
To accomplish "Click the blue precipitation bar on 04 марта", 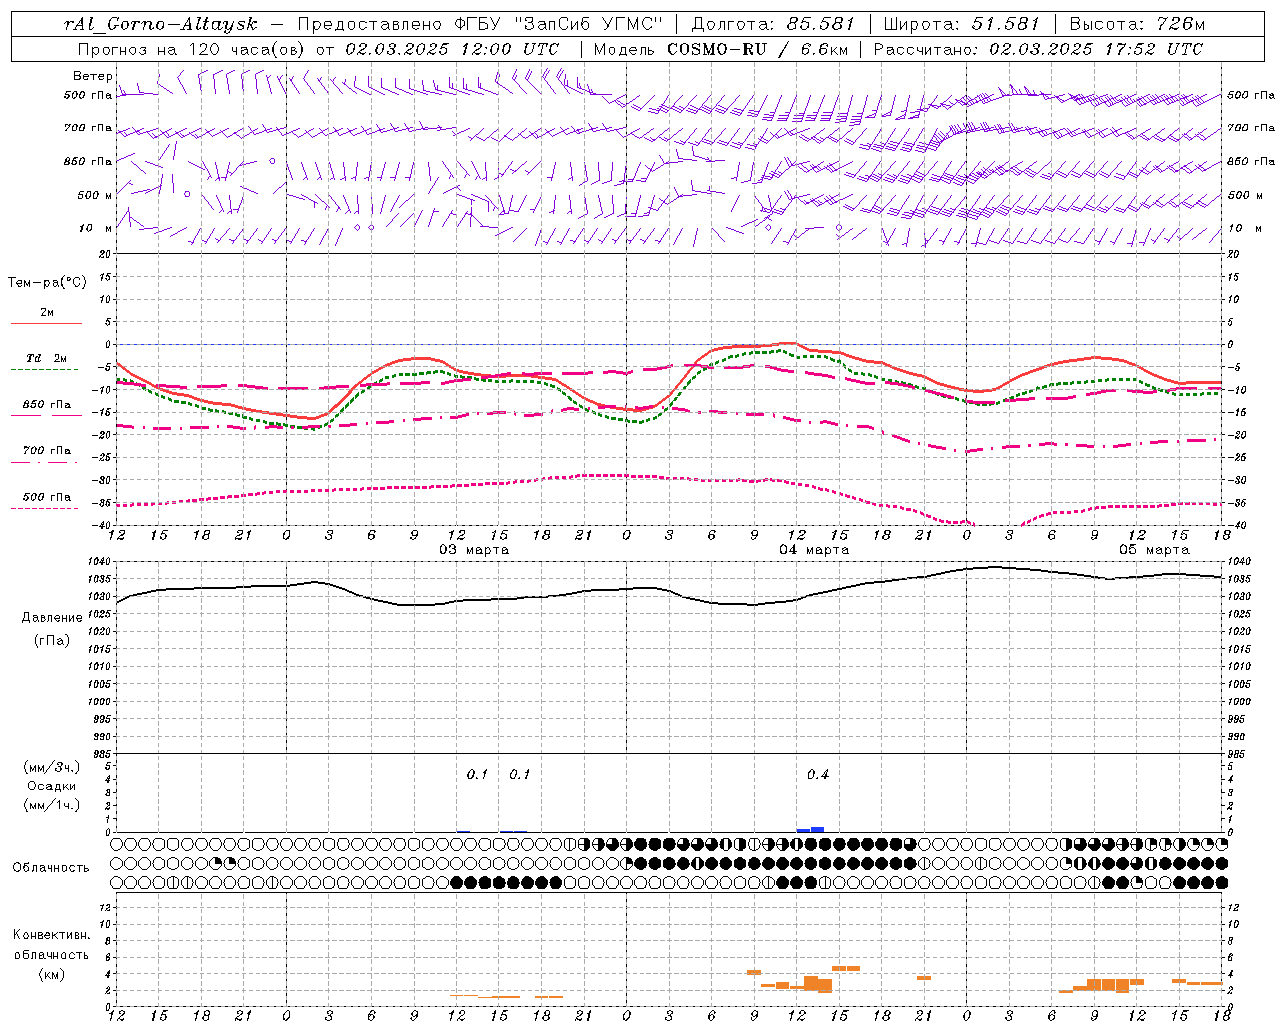I will coord(811,829).
